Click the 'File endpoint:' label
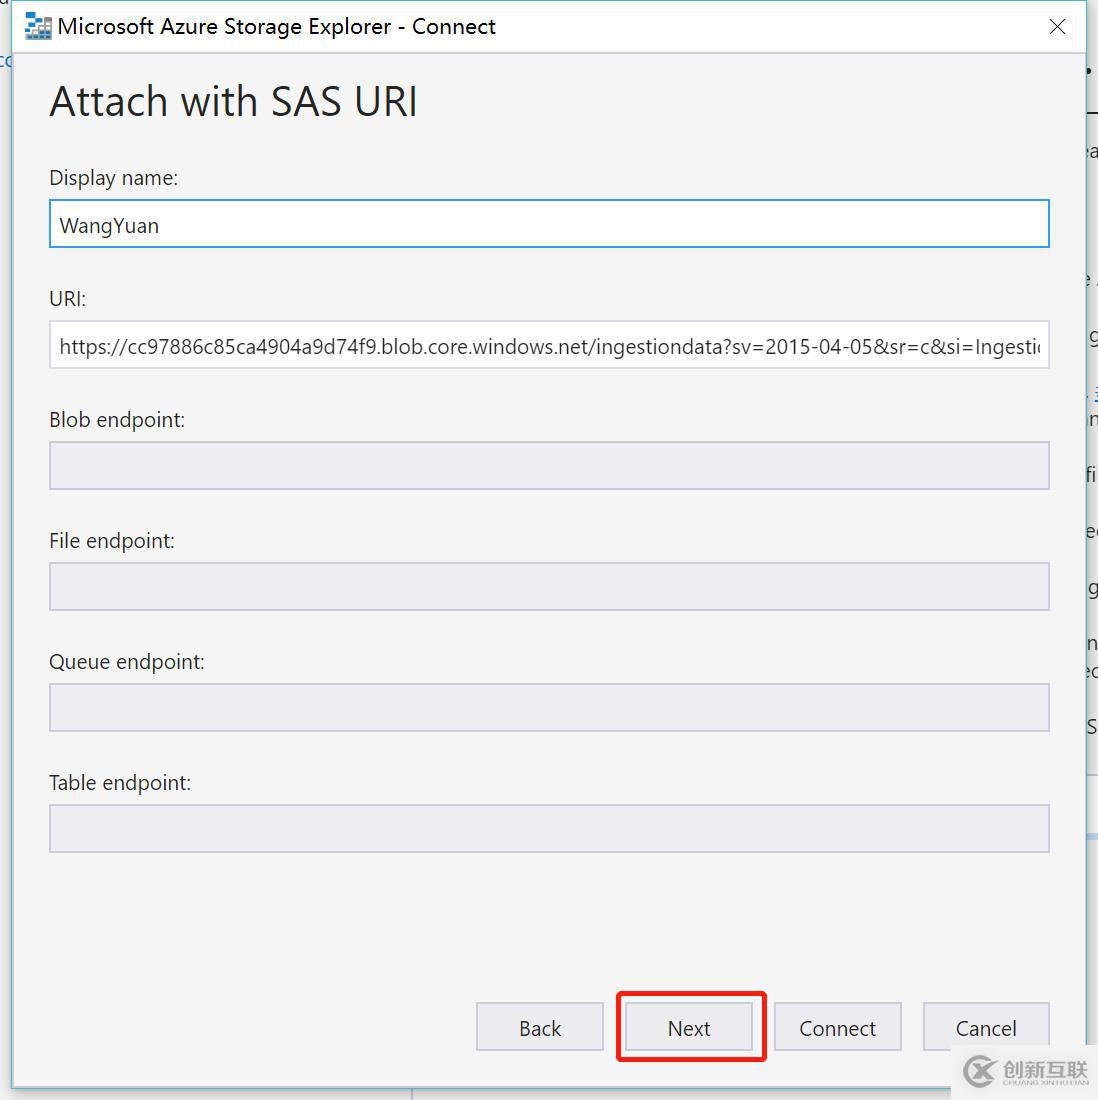Image resolution: width=1098 pixels, height=1100 pixels. pos(112,541)
